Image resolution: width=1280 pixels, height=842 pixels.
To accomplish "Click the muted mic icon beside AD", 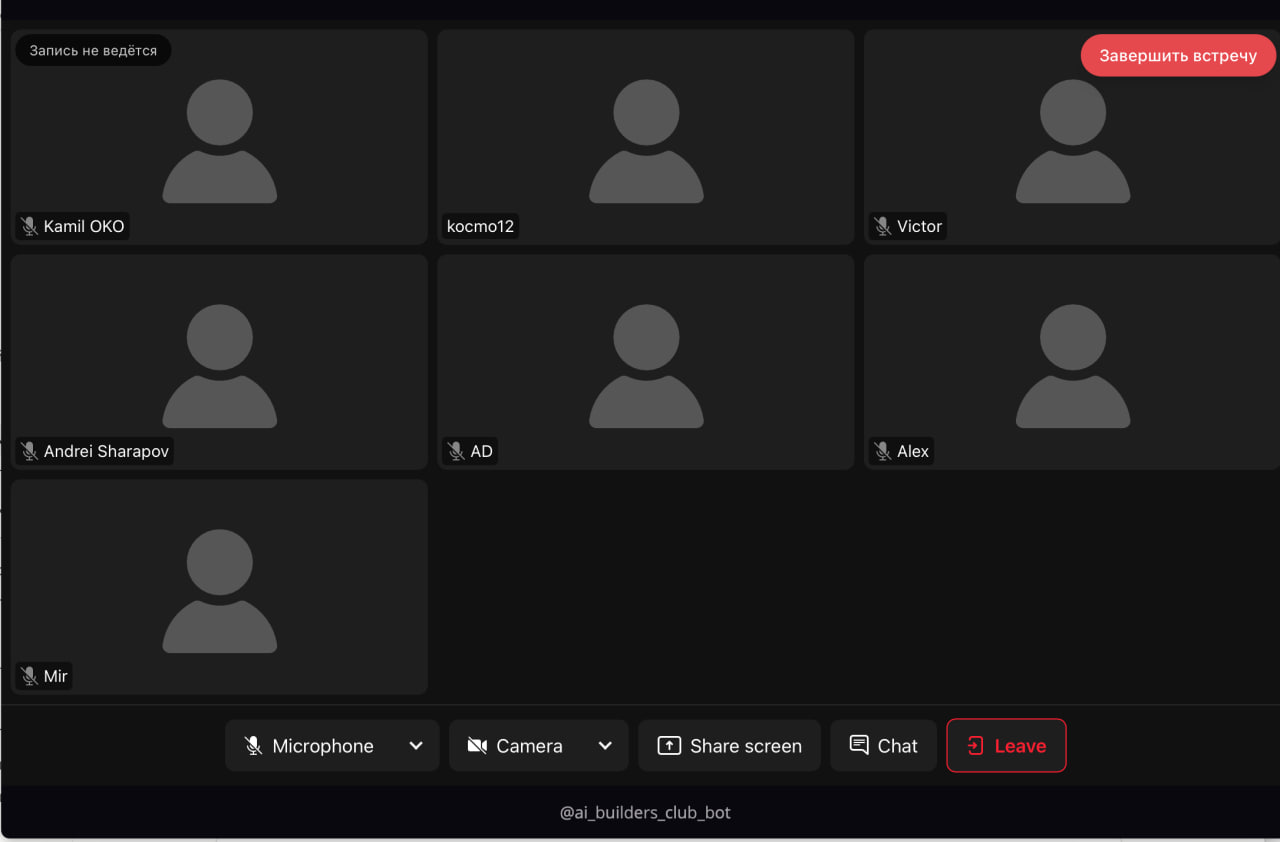I will (456, 452).
